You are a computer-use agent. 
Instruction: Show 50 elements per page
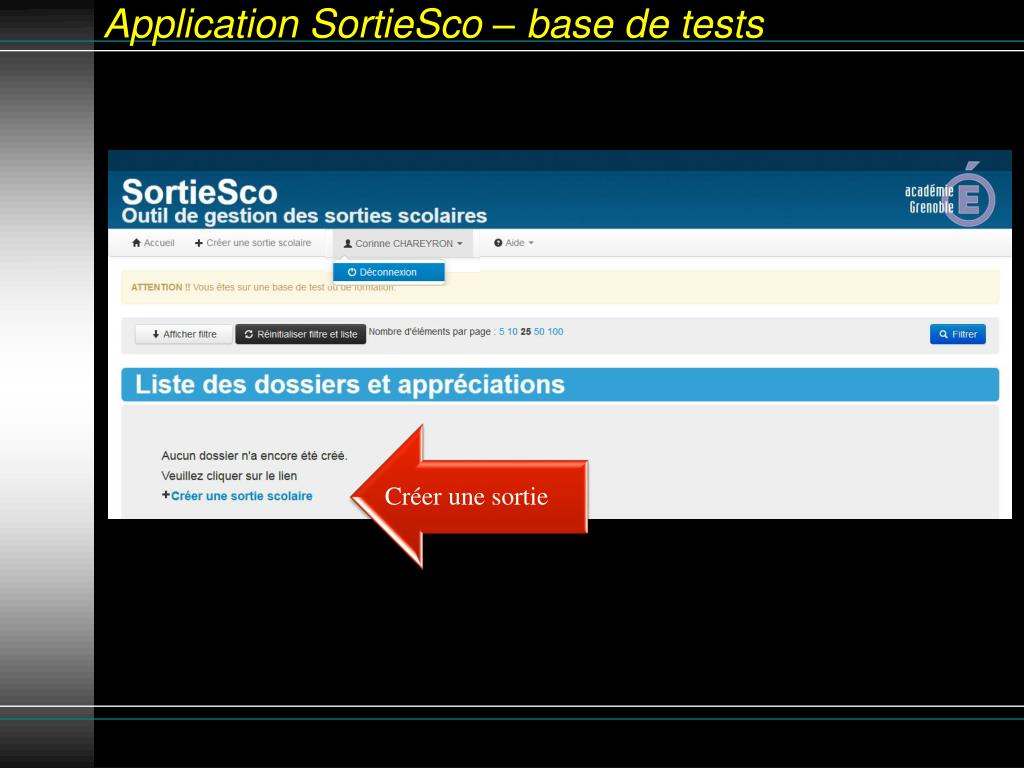(x=539, y=332)
